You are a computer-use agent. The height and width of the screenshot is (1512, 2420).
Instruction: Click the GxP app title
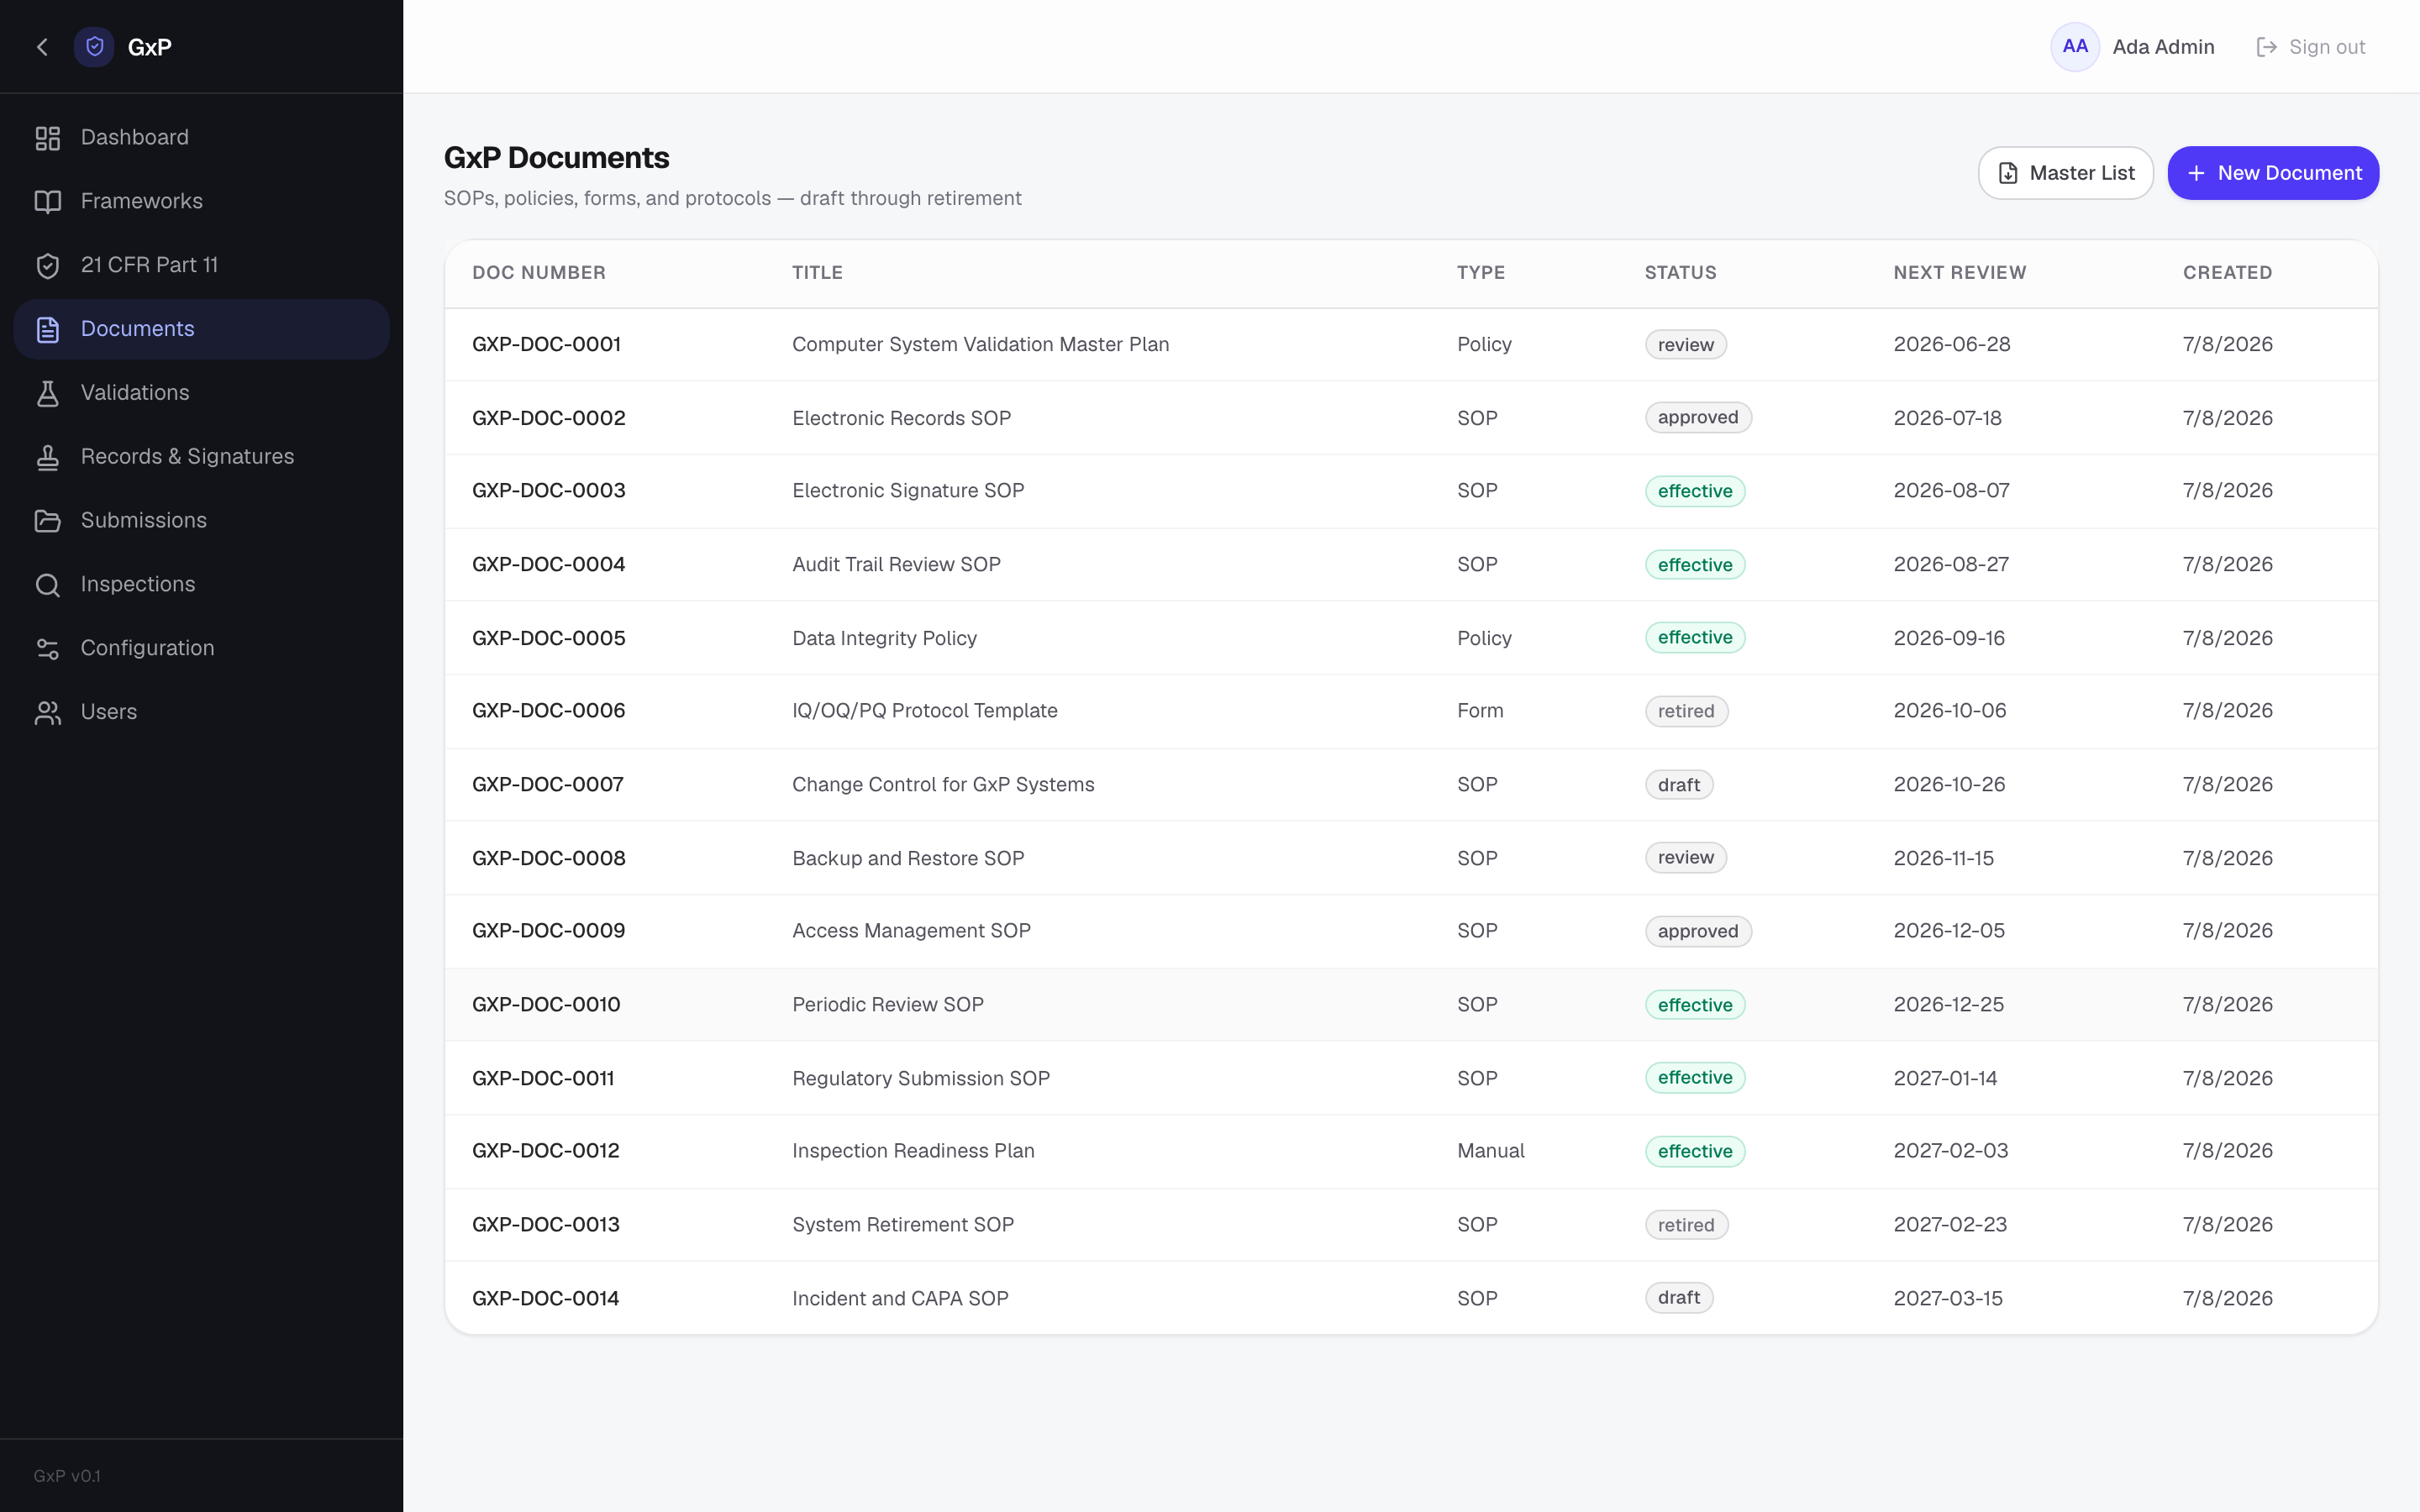pyautogui.click(x=150, y=47)
